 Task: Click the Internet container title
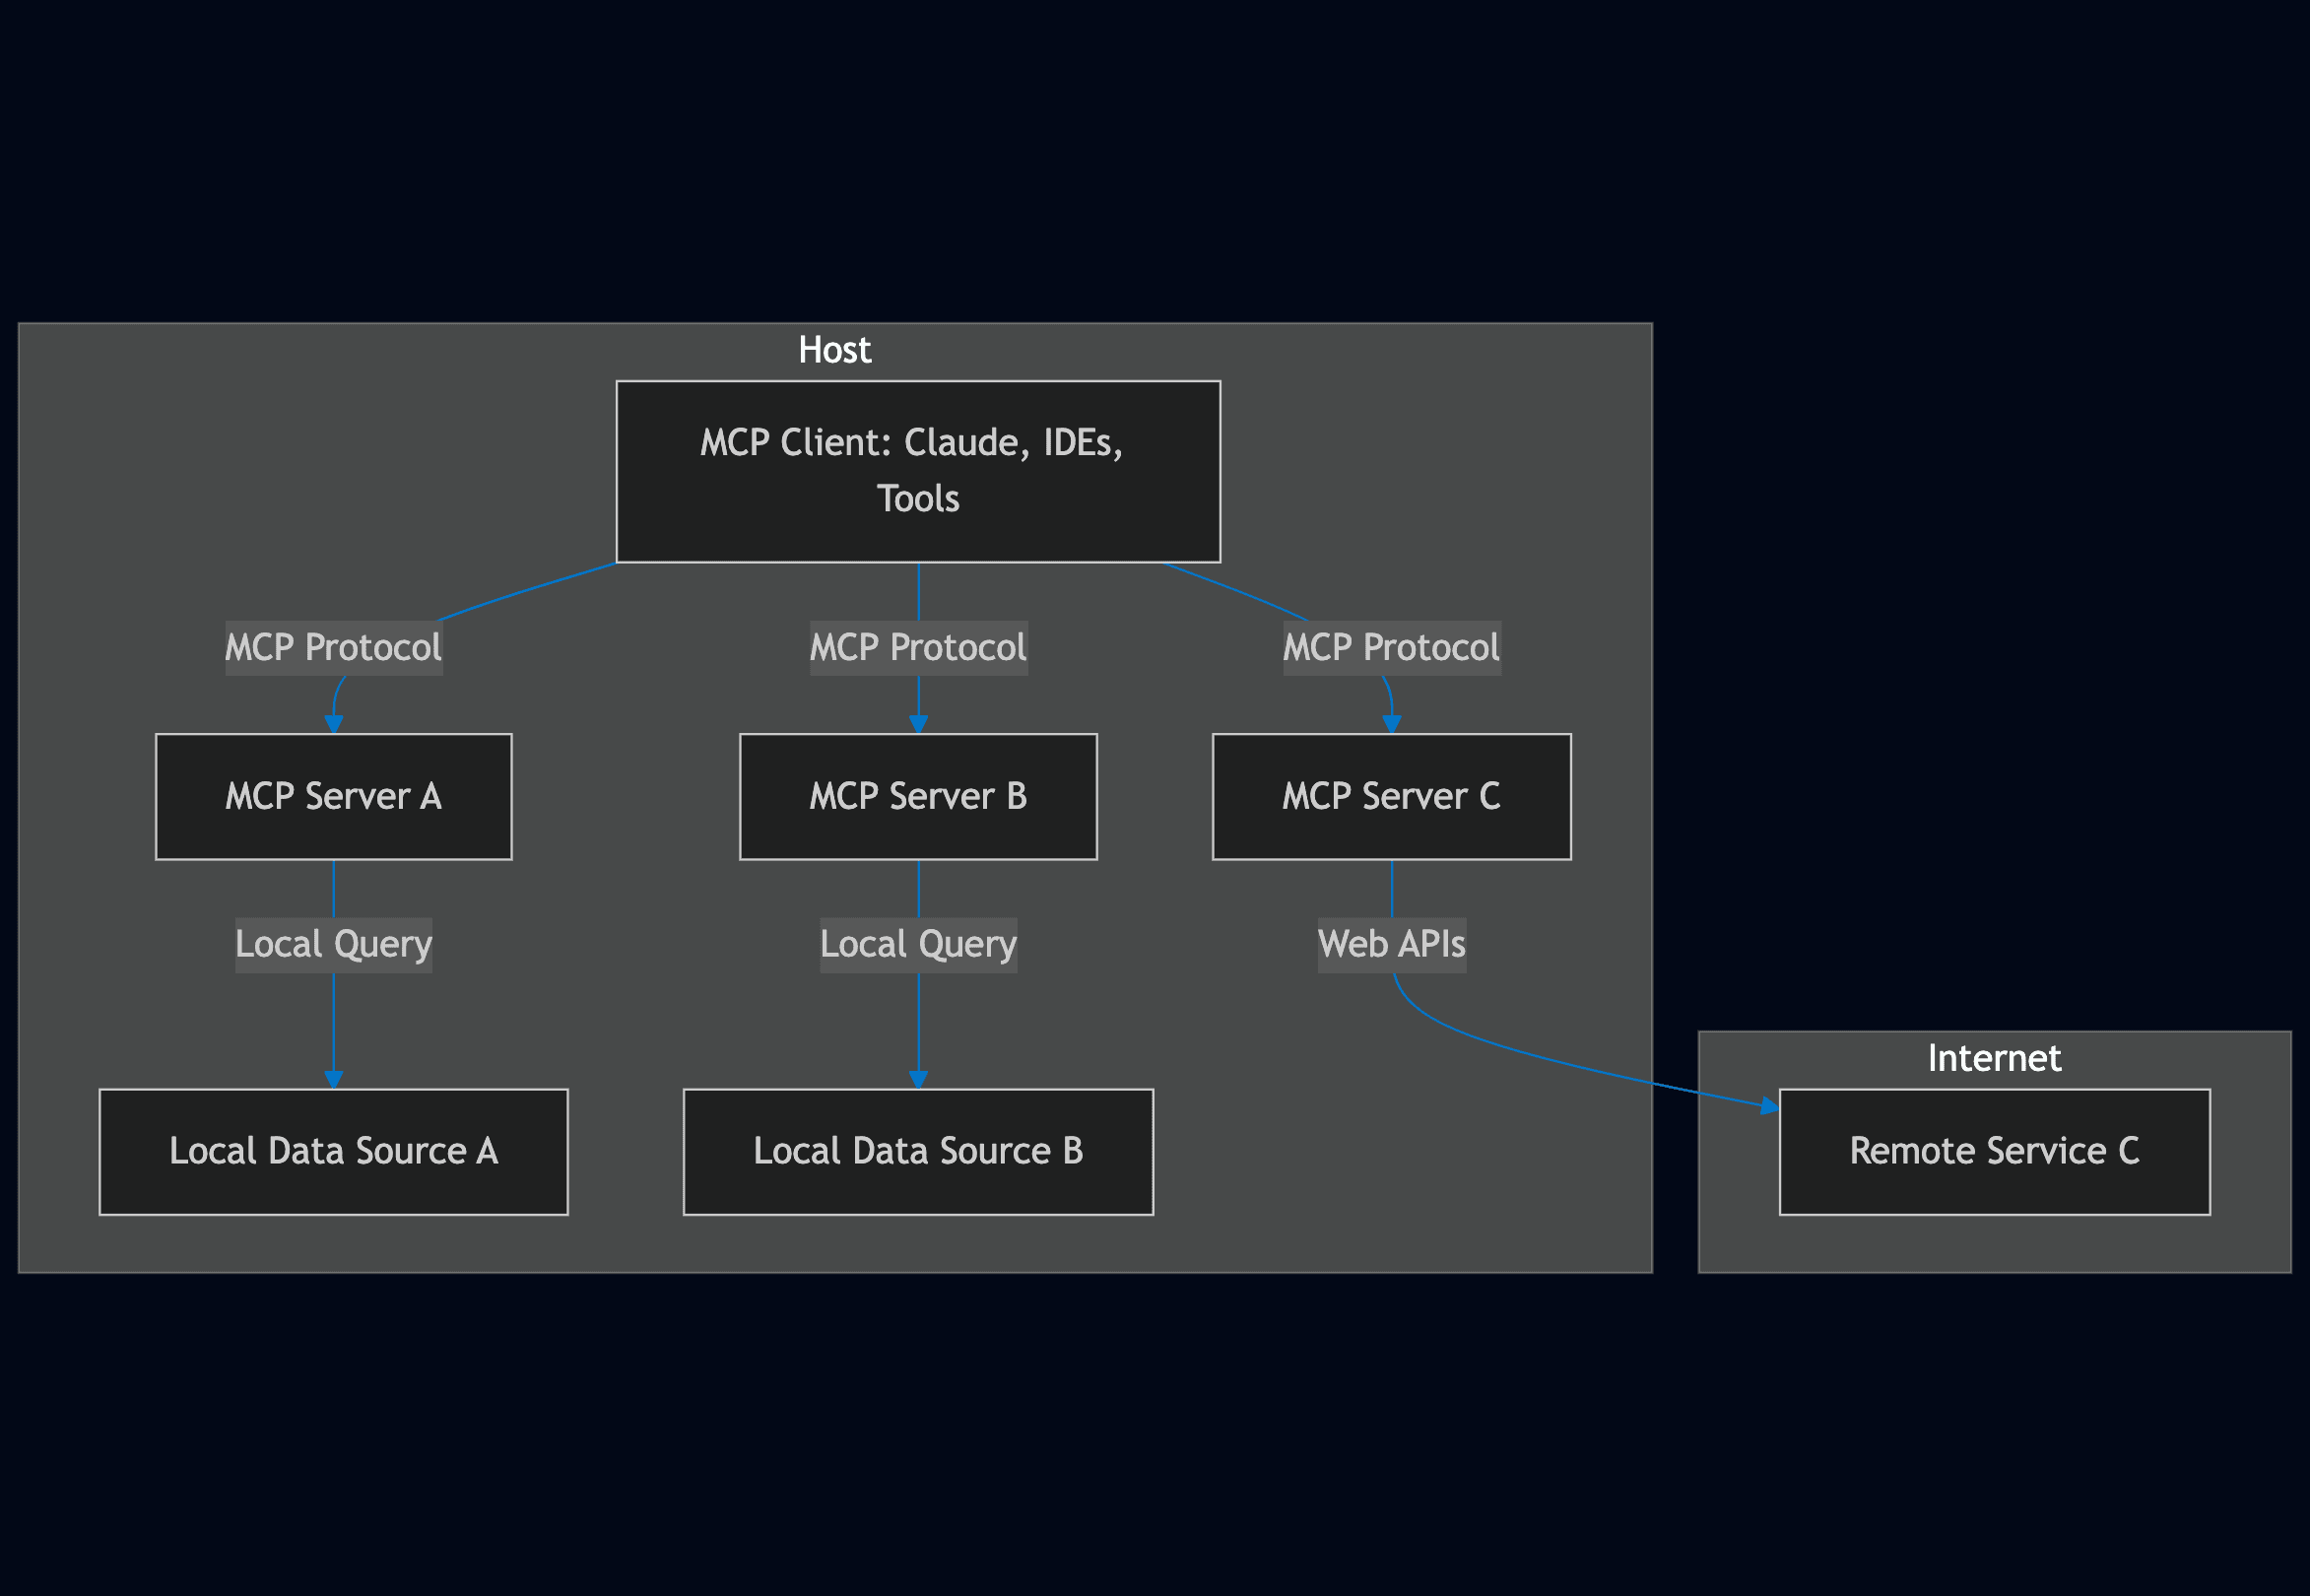1995,1057
